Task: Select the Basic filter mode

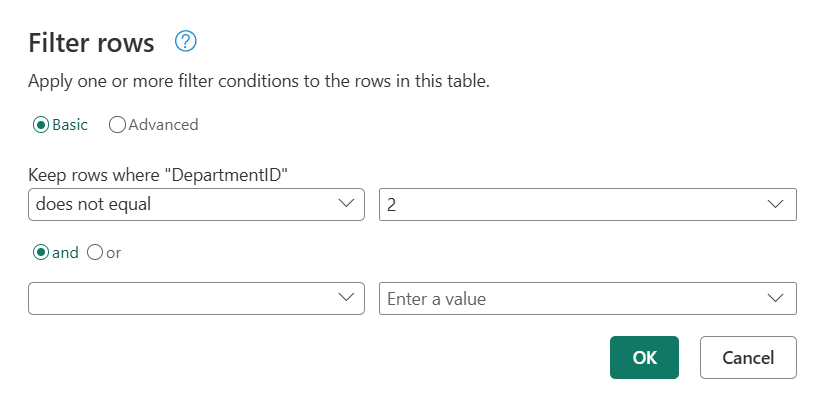Action: coord(41,125)
